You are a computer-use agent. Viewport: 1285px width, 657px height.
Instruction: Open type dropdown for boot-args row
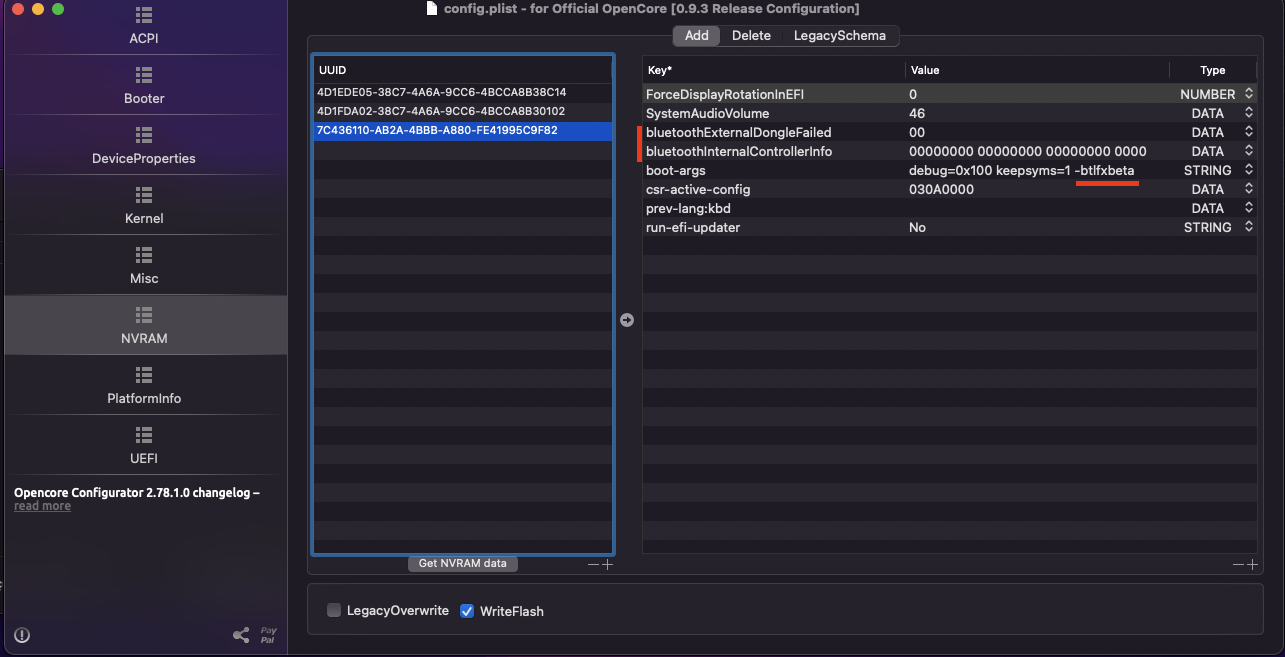click(1248, 171)
